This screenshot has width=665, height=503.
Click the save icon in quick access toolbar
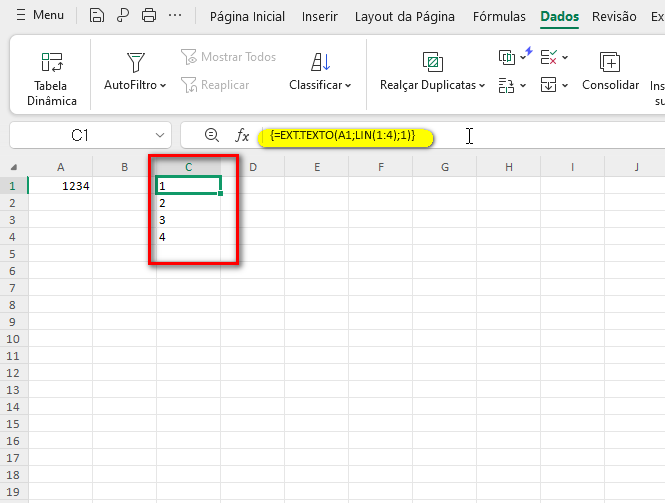[97, 16]
